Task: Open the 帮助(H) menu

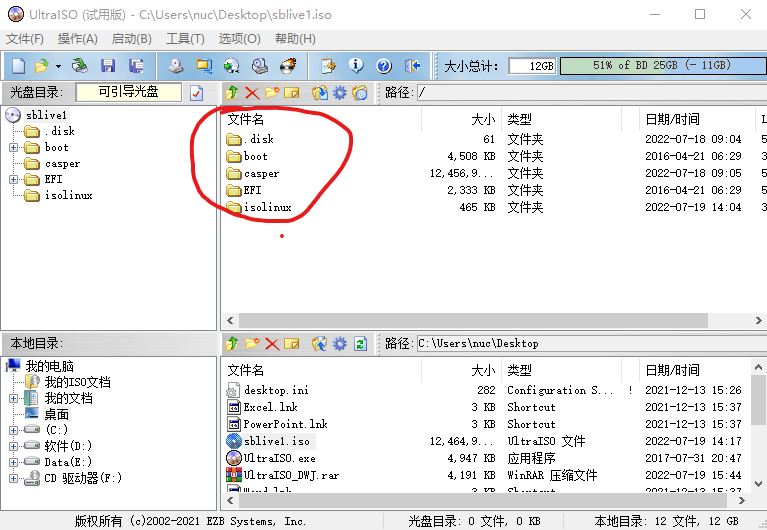Action: coord(295,39)
